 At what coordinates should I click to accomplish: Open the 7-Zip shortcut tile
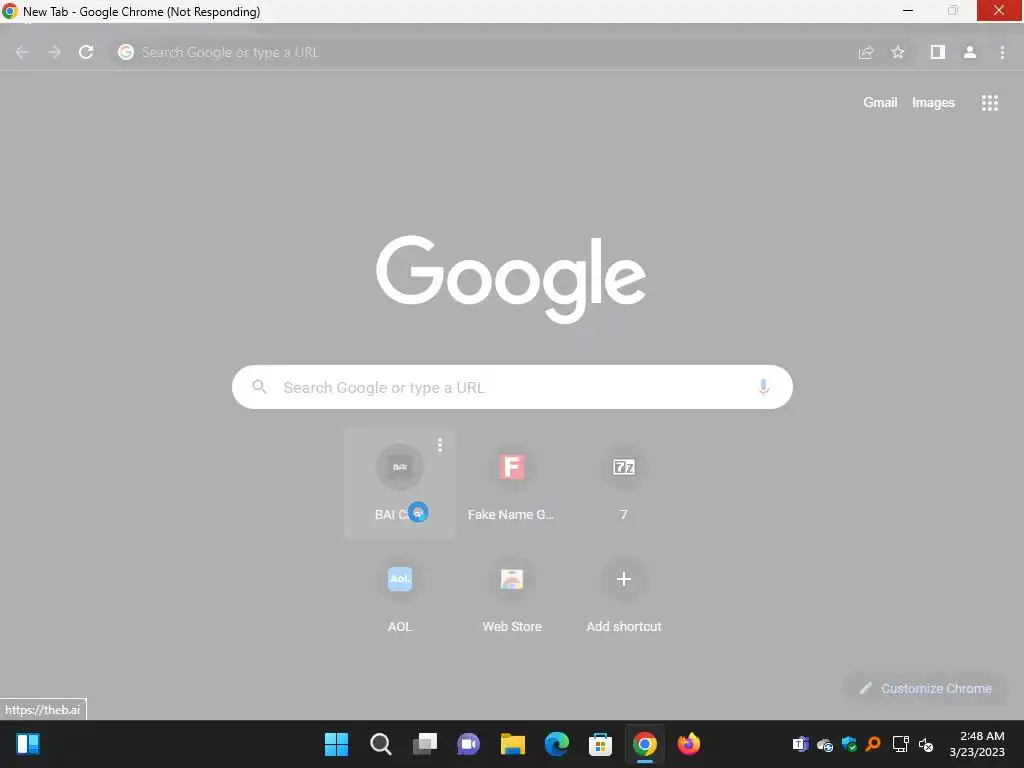[624, 483]
